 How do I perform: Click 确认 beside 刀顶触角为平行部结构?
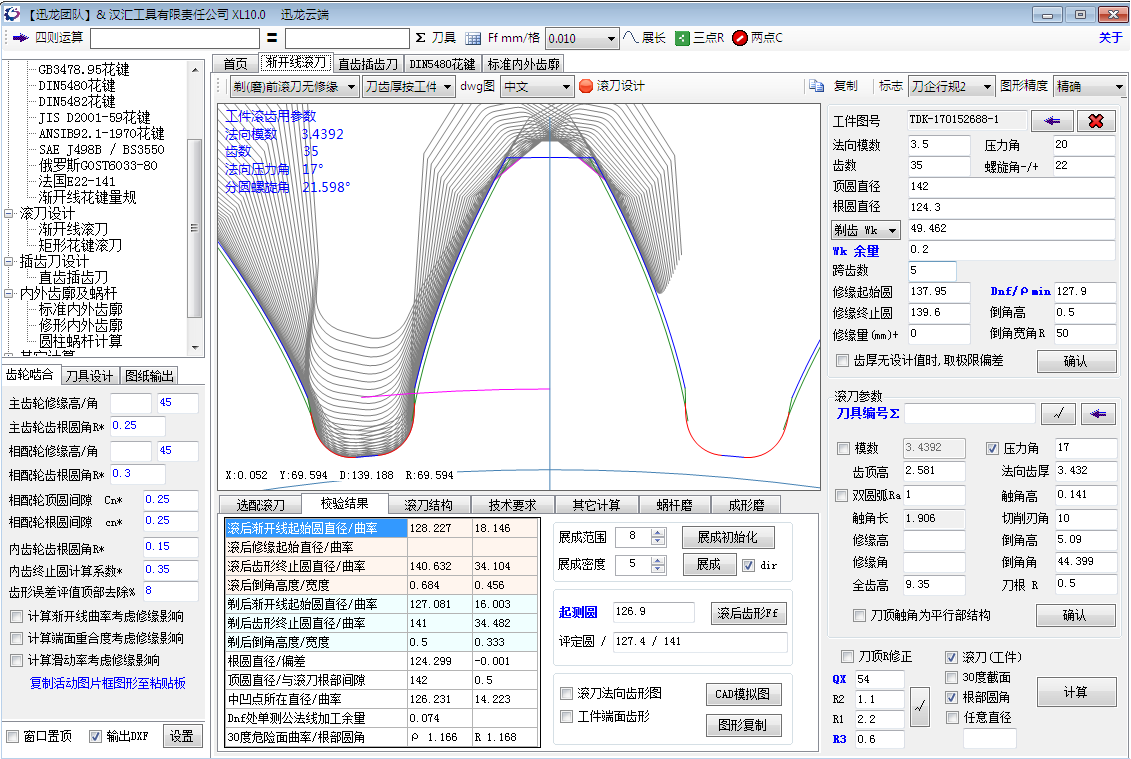tap(1075, 615)
